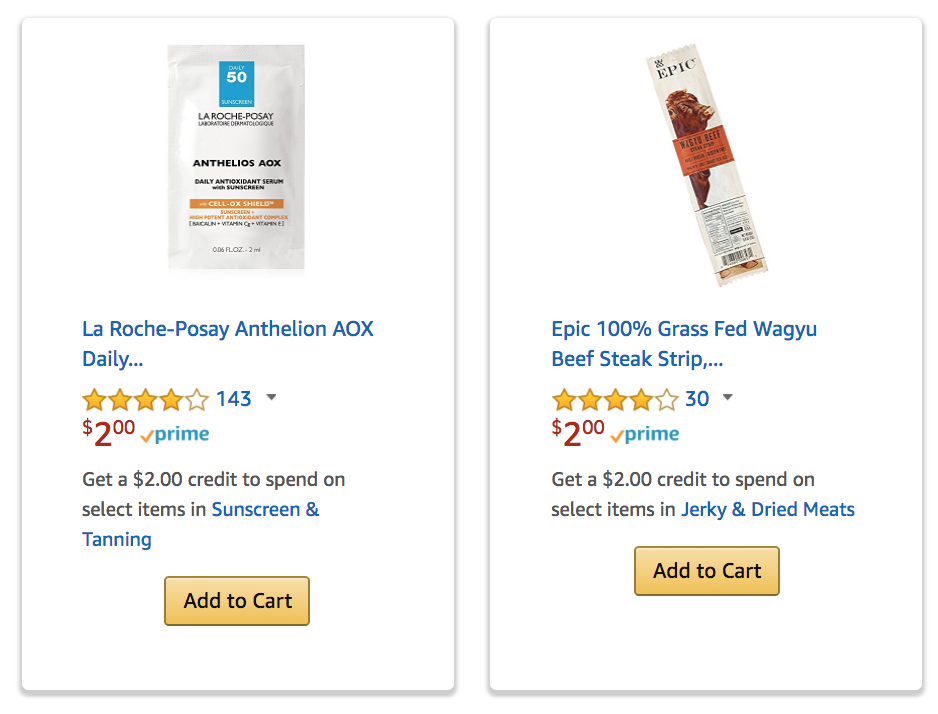Open La Roche-Posay Anthelion AOX Daily link
938x714 pixels.
[x=227, y=344]
